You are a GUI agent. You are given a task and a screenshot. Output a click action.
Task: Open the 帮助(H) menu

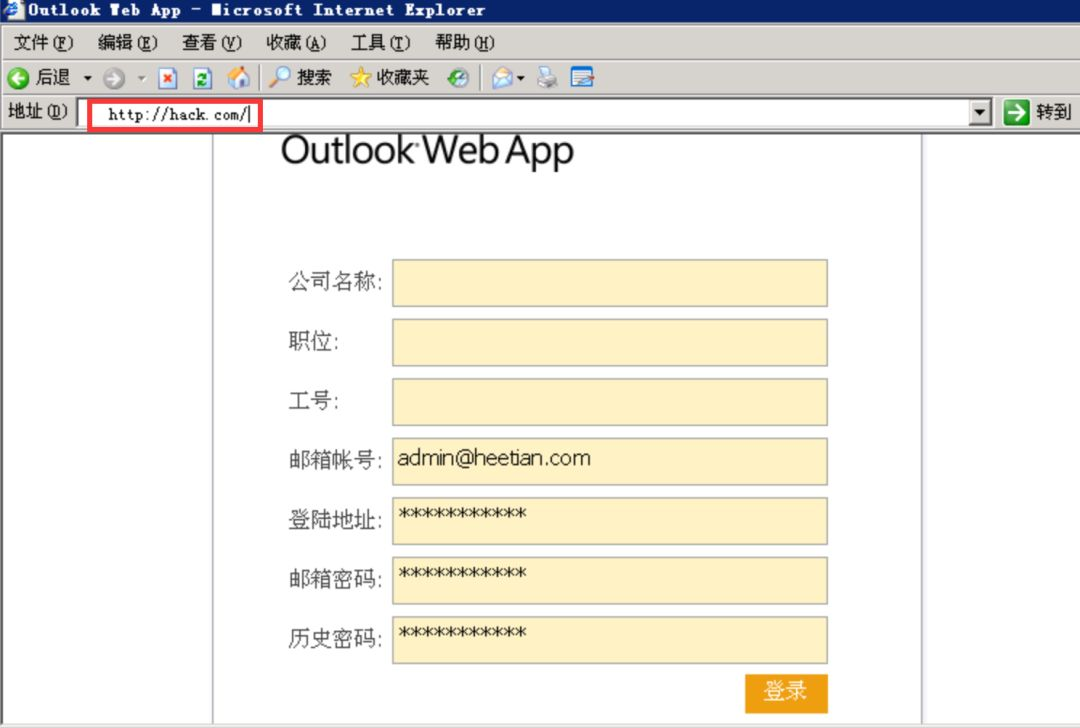coord(465,43)
